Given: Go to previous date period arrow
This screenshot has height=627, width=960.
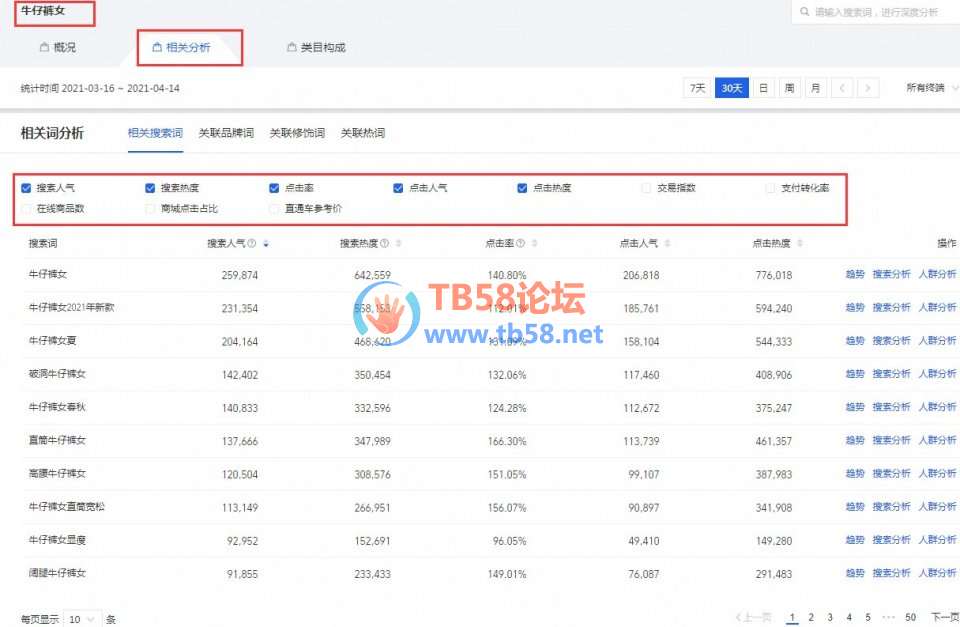Looking at the screenshot, I should coord(842,88).
